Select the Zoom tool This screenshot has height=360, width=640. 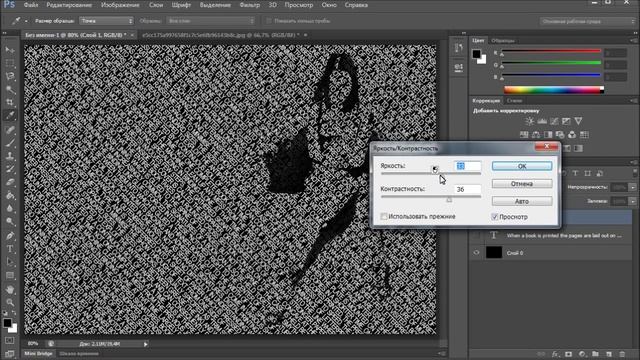[10, 302]
